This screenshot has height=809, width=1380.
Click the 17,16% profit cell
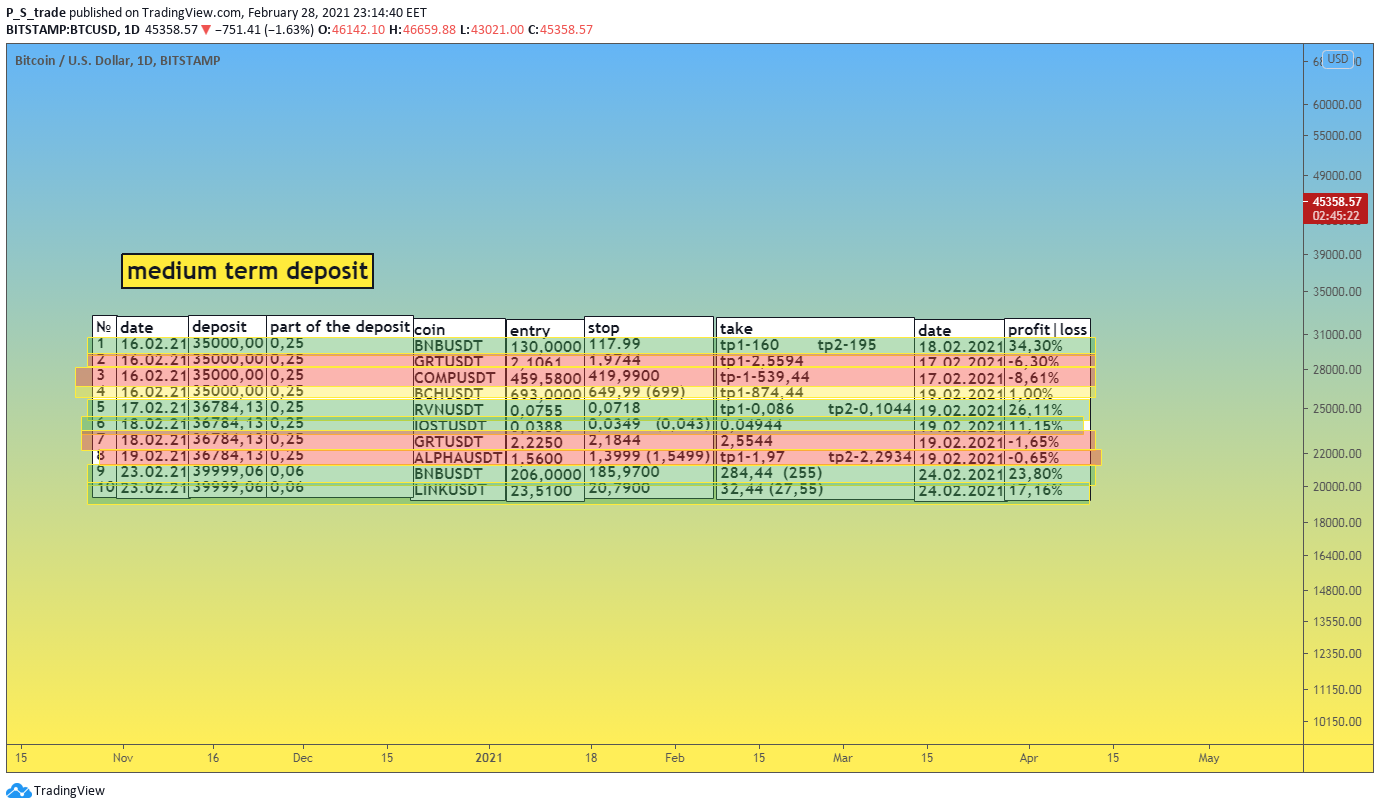pos(1035,490)
